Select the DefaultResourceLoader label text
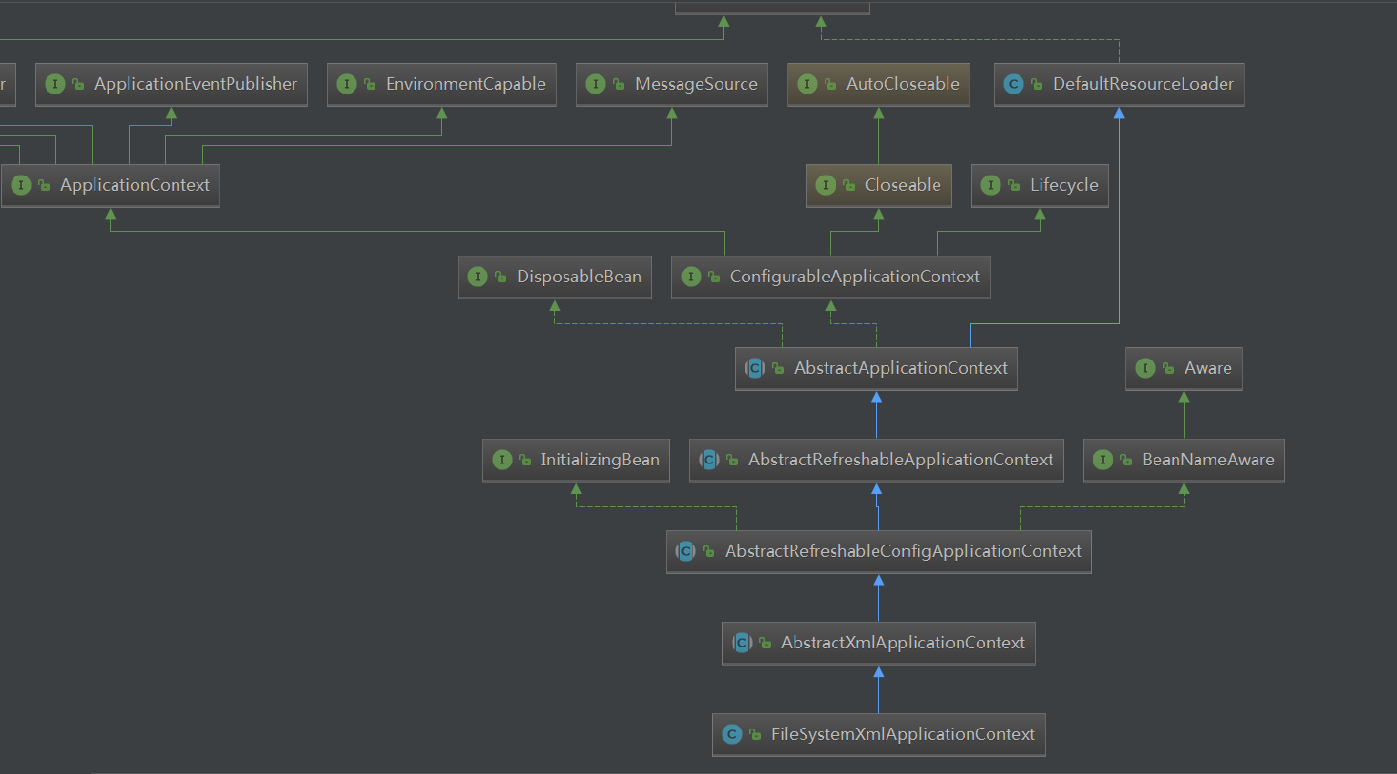This screenshot has height=774, width=1397. 1143,85
